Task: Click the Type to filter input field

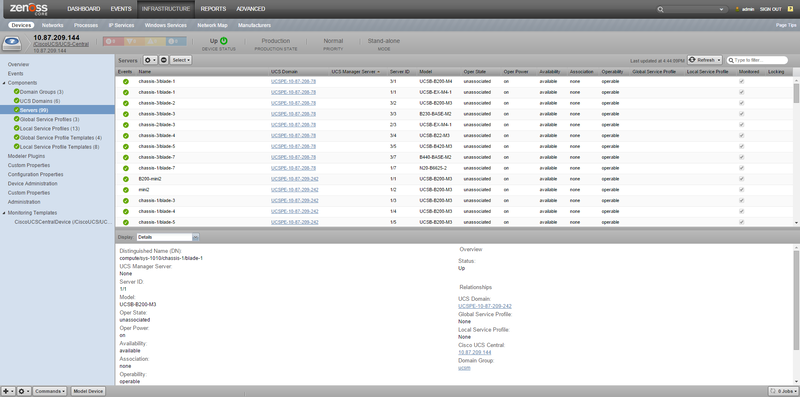Action: coord(757,60)
